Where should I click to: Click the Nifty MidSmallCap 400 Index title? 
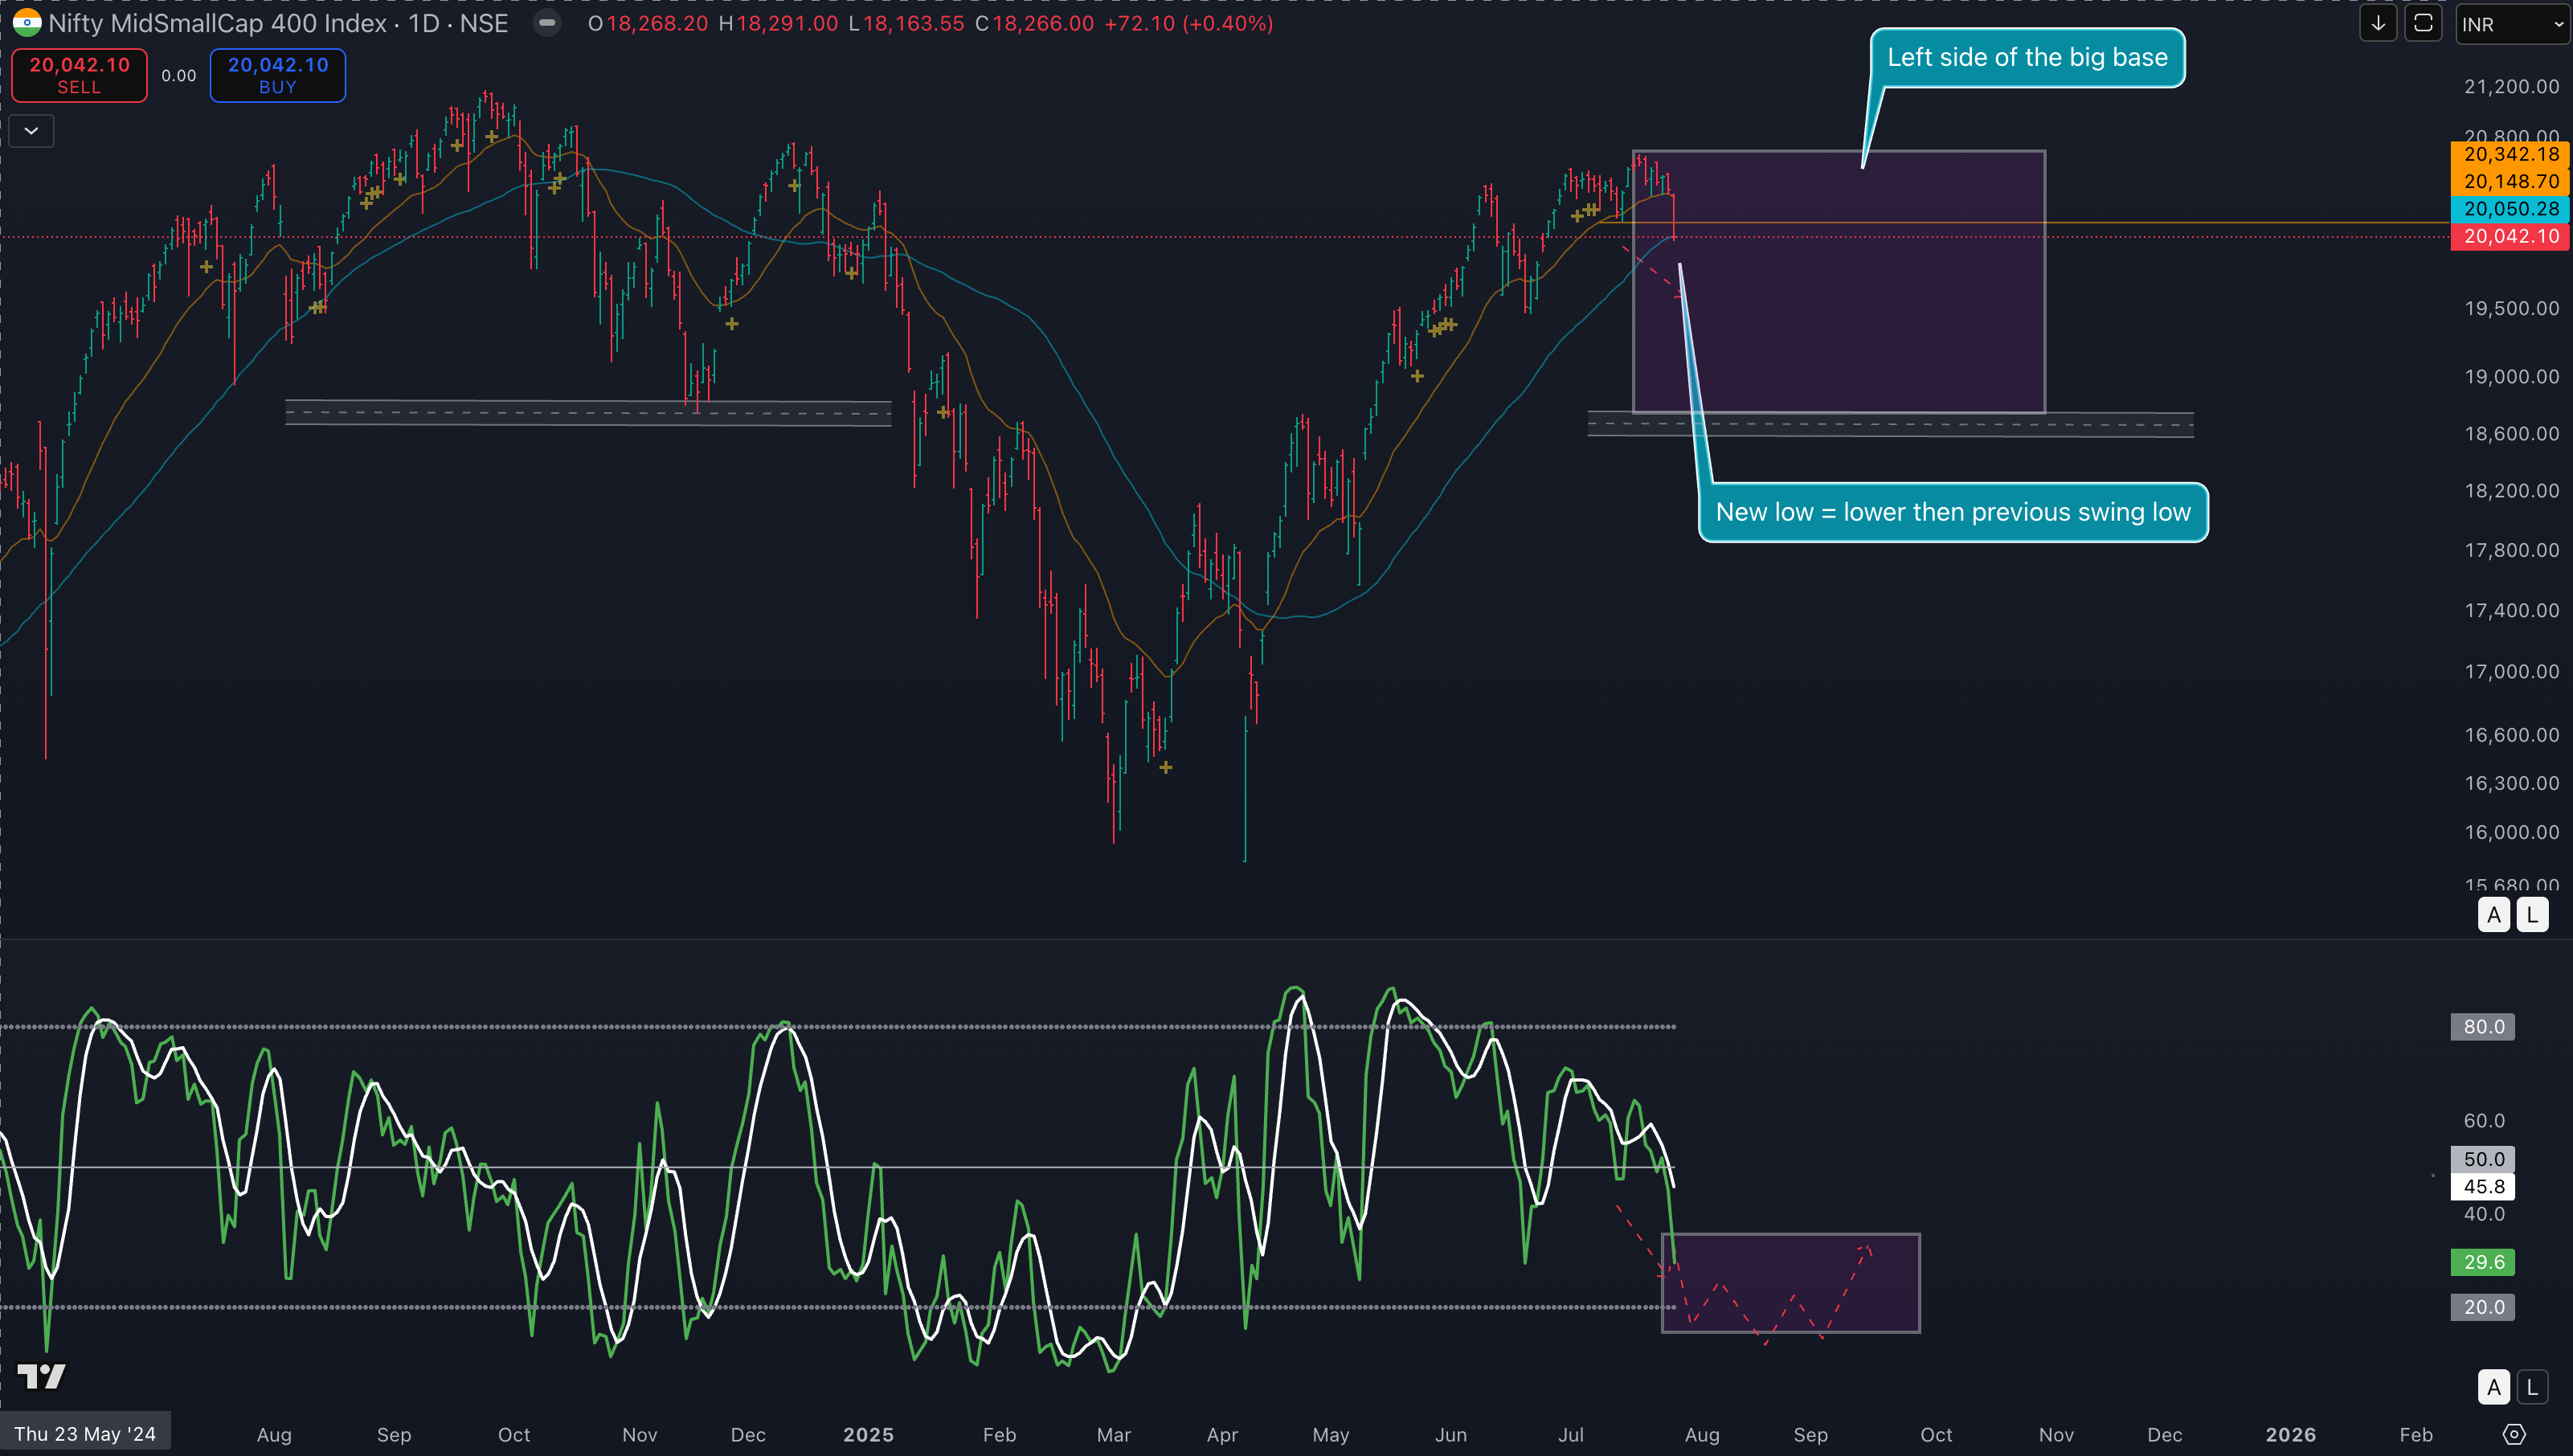pyautogui.click(x=217, y=23)
